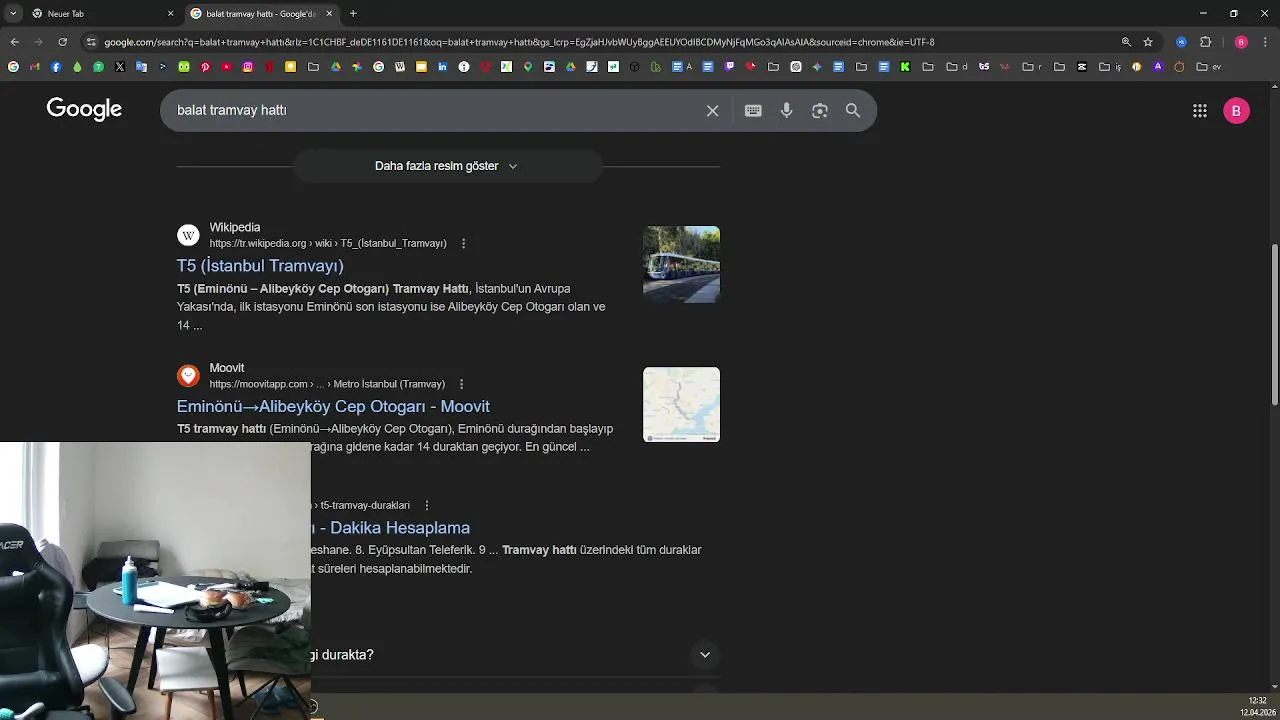Go back with the browser back arrow
Image resolution: width=1280 pixels, height=720 pixels.
(14, 42)
